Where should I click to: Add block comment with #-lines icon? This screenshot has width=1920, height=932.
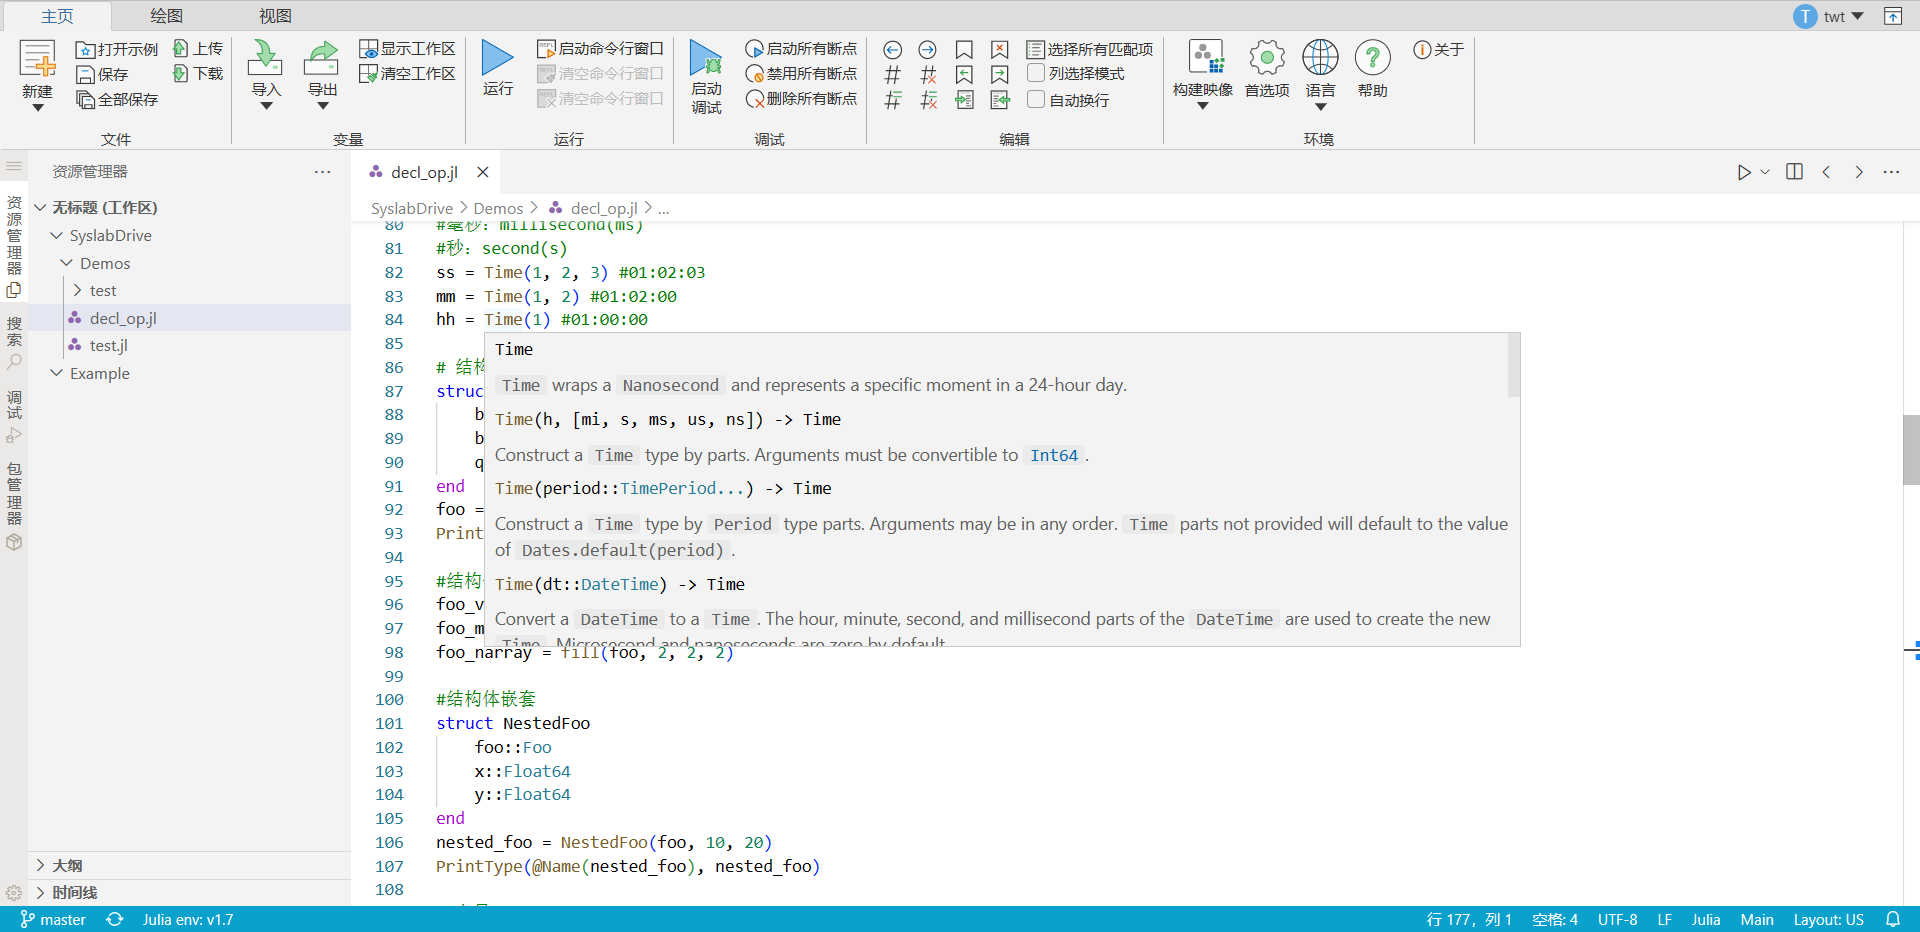click(x=893, y=99)
